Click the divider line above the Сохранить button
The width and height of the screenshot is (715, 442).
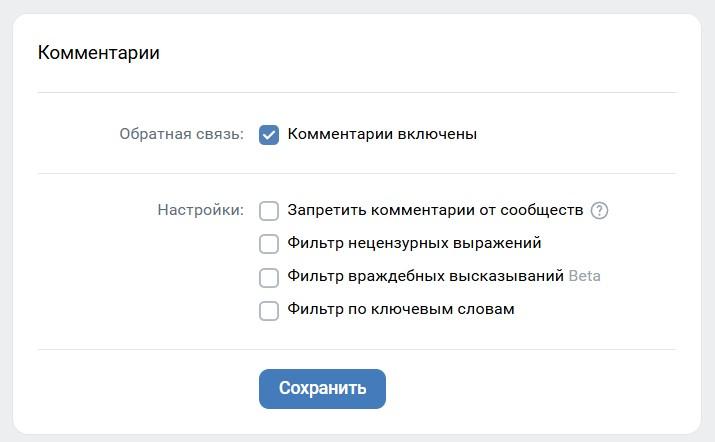357,350
